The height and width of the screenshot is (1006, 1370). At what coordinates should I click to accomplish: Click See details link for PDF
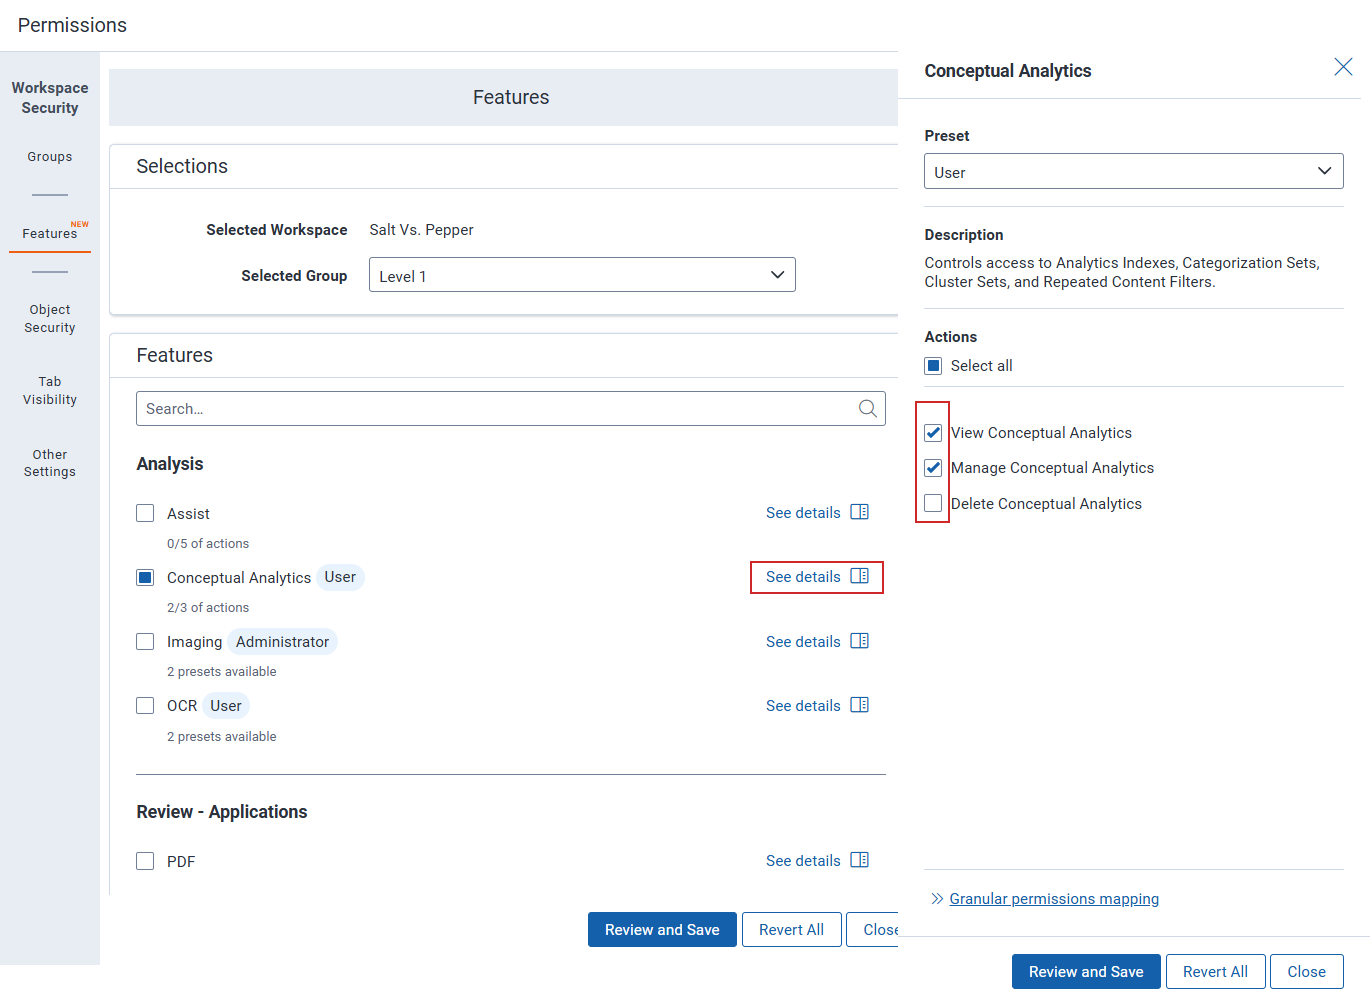coord(803,861)
